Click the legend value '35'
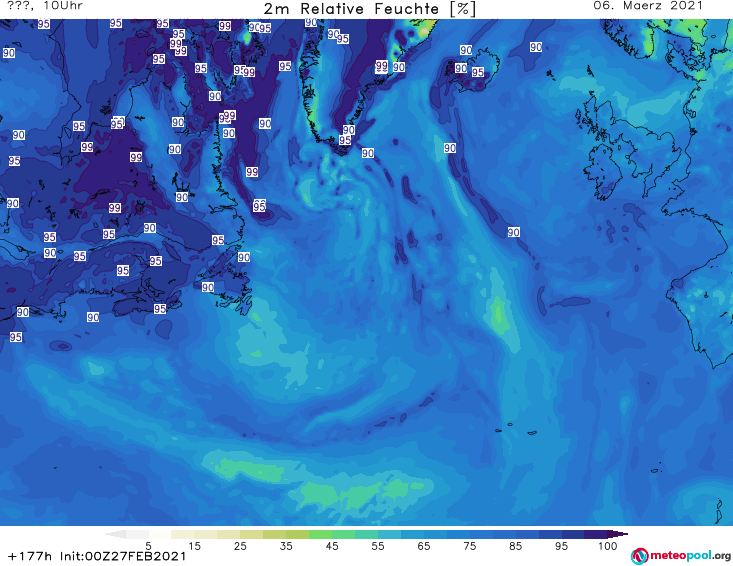Image resolution: width=733 pixels, height=566 pixels. (x=286, y=546)
